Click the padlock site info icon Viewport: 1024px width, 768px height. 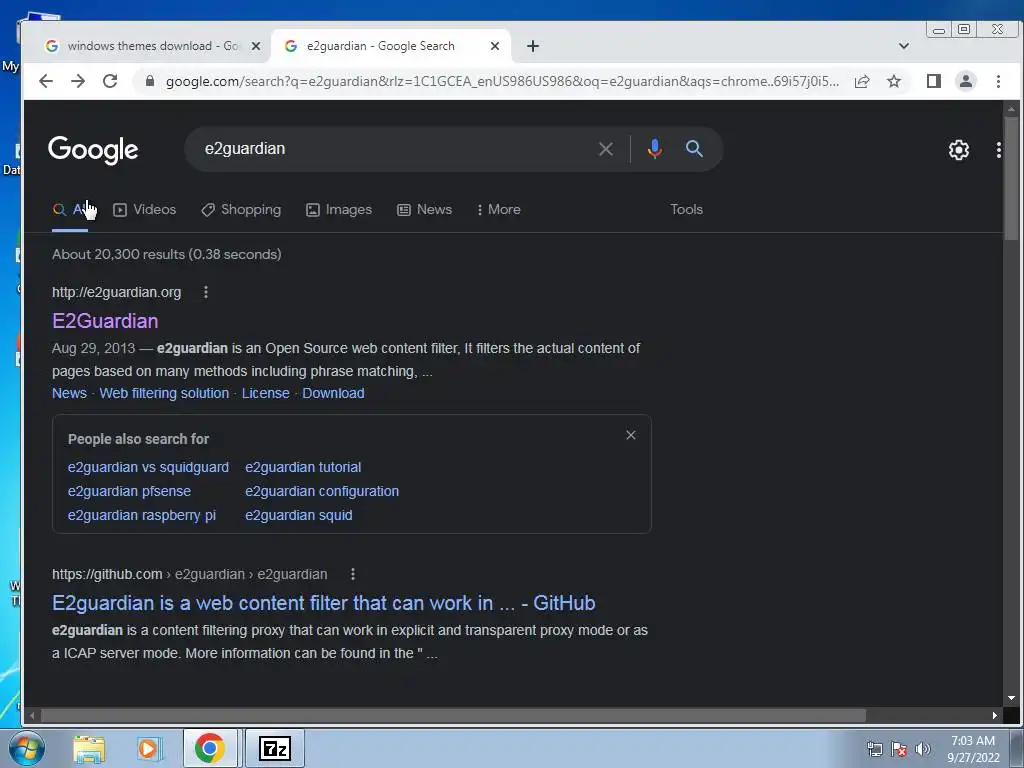pyautogui.click(x=150, y=81)
